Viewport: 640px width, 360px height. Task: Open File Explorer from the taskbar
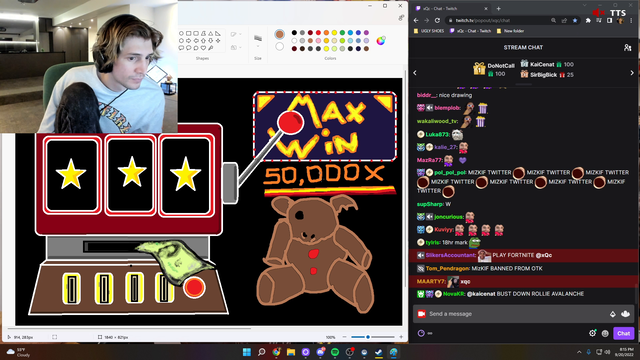291,352
